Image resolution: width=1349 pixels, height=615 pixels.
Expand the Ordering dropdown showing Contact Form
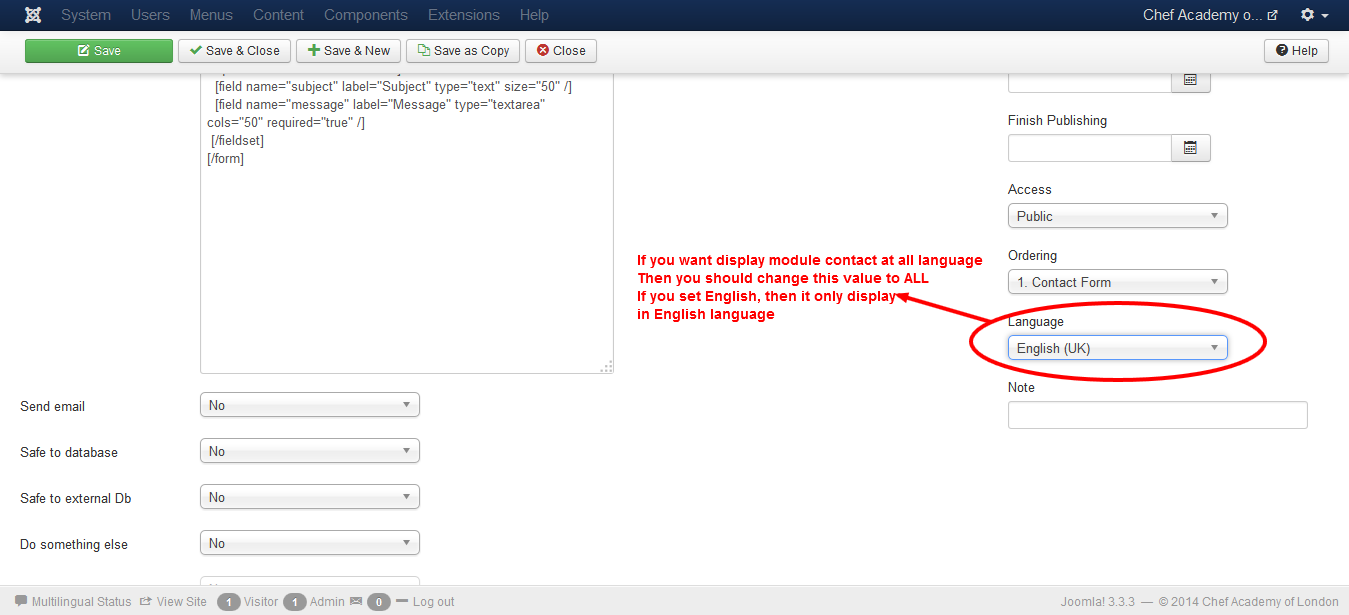[1116, 281]
